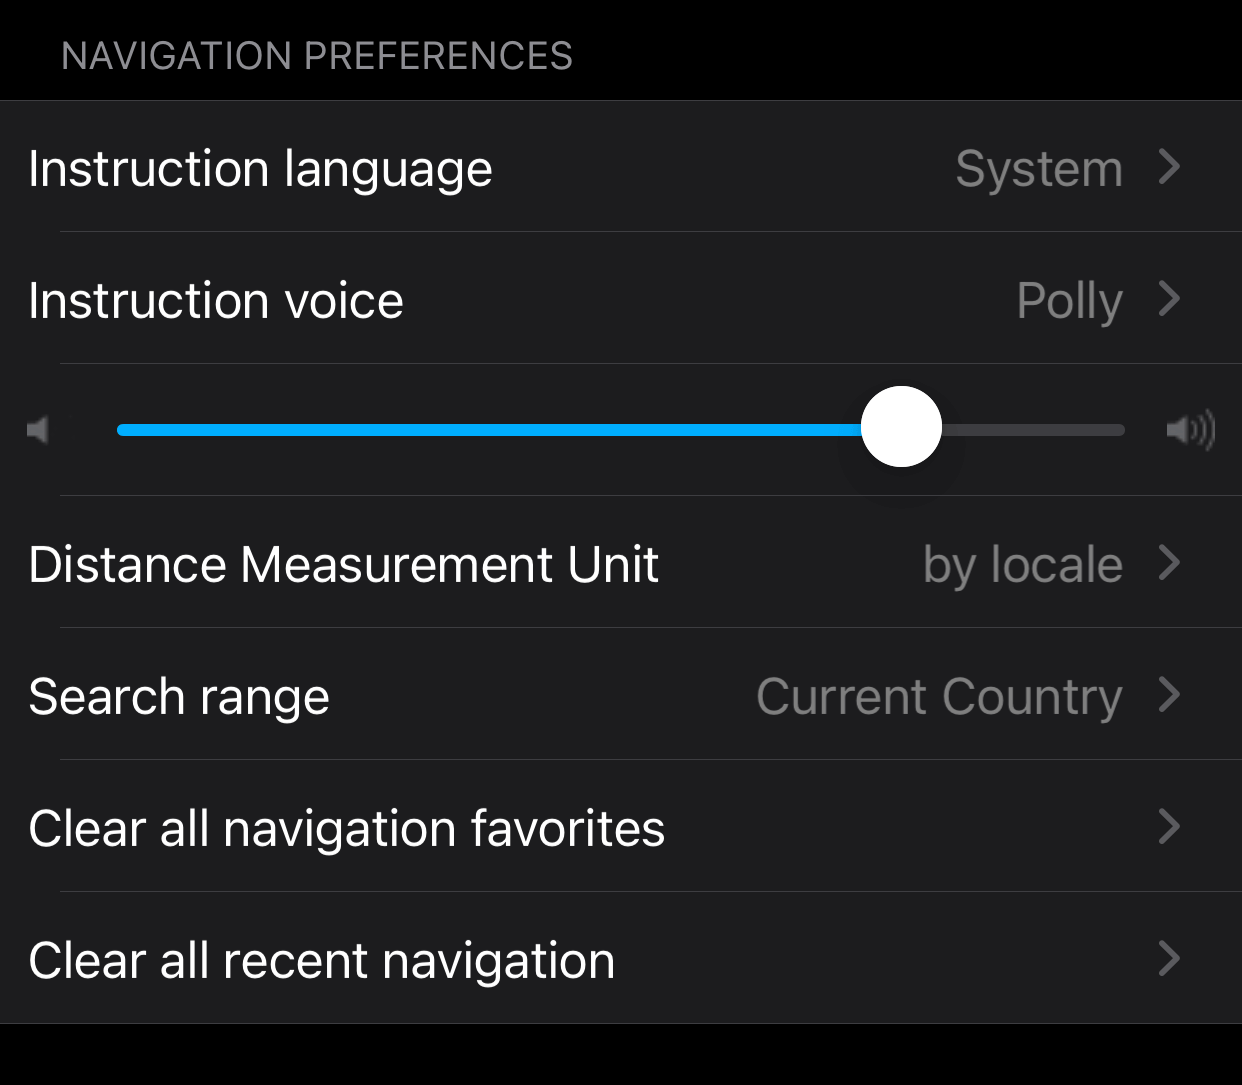1242x1085 pixels.
Task: Select Clear all navigation favorites
Action: tap(621, 826)
